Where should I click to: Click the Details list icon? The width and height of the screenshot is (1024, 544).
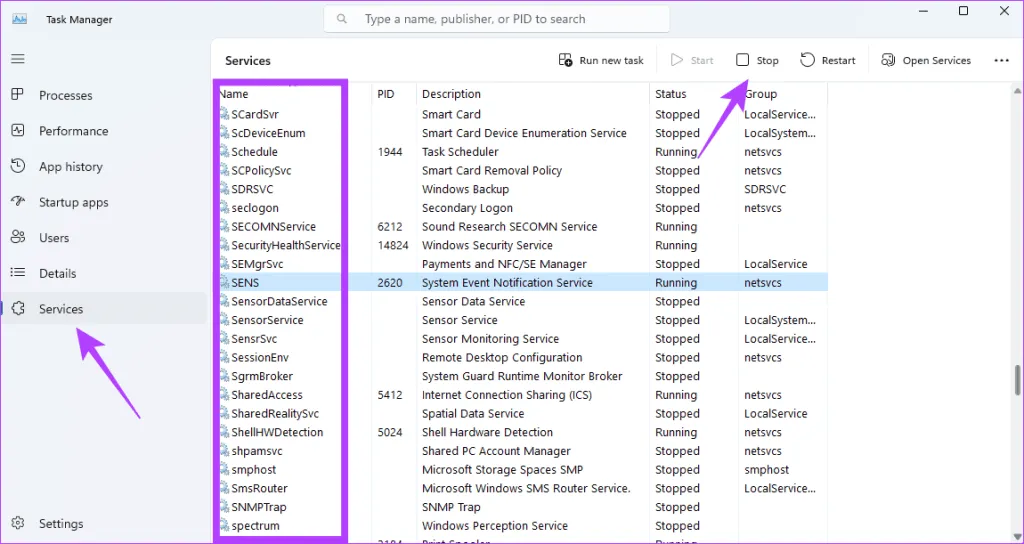(17, 273)
